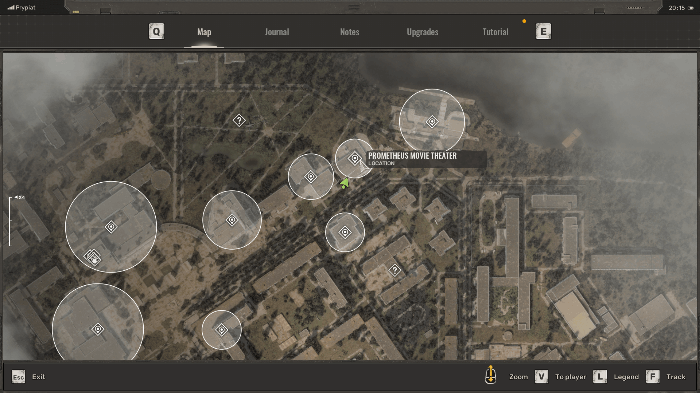Click the Zoom label in the bottom bar
The width and height of the screenshot is (700, 393).
(x=518, y=377)
